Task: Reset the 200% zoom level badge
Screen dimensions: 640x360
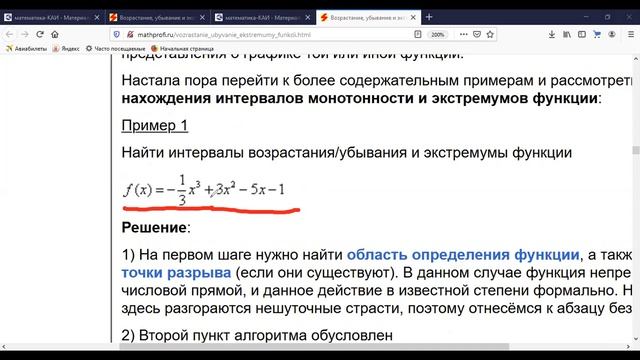Action: coord(438,35)
